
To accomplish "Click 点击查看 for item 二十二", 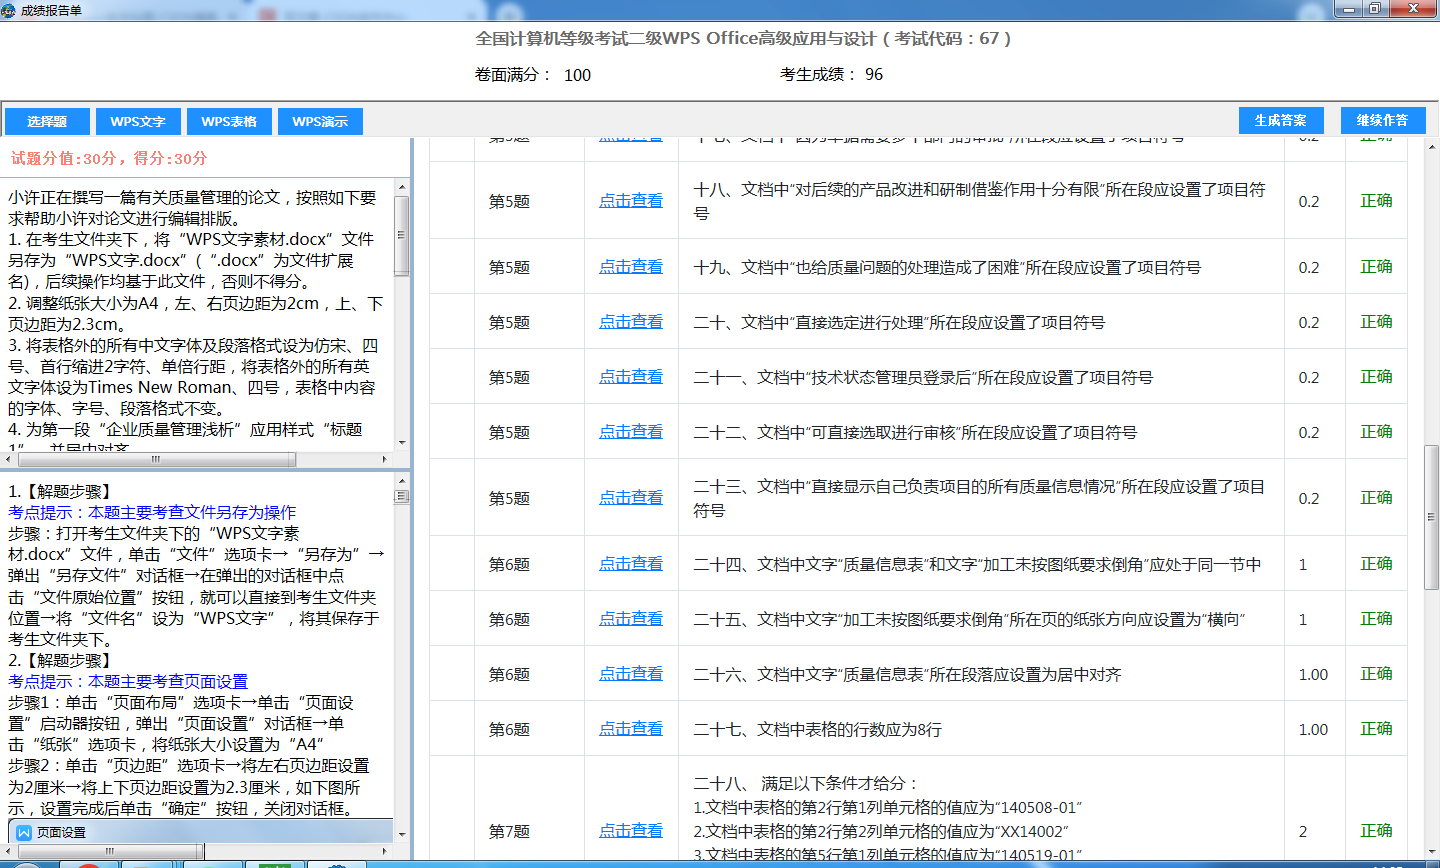I will tap(631, 432).
